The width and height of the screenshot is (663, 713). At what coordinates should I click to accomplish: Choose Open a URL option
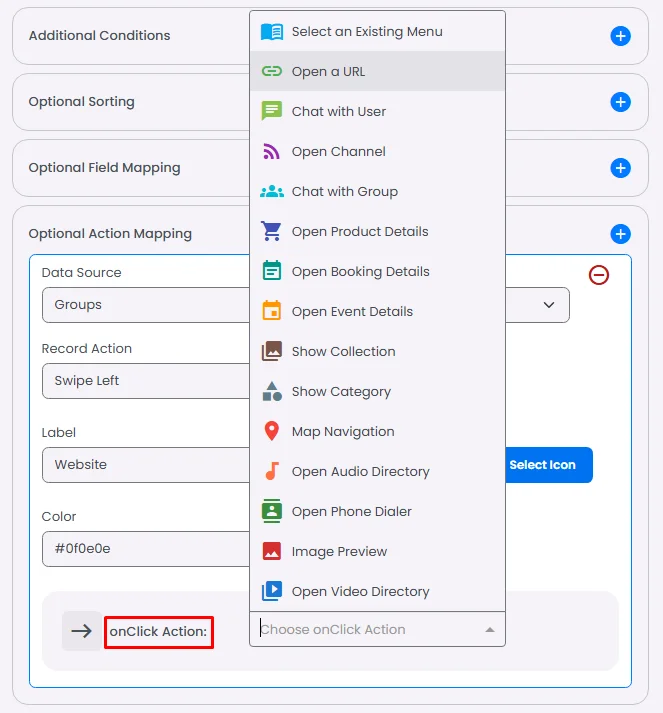377,71
